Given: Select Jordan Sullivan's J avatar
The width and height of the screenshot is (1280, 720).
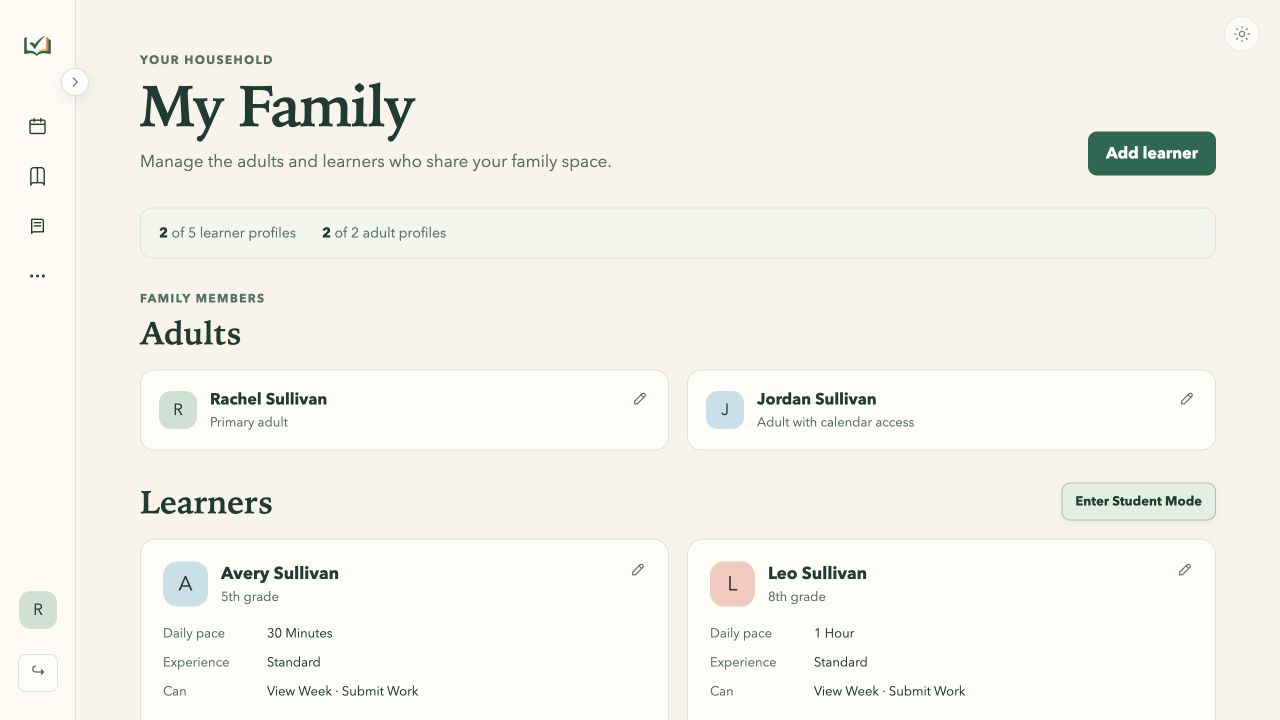Looking at the screenshot, I should coord(725,410).
